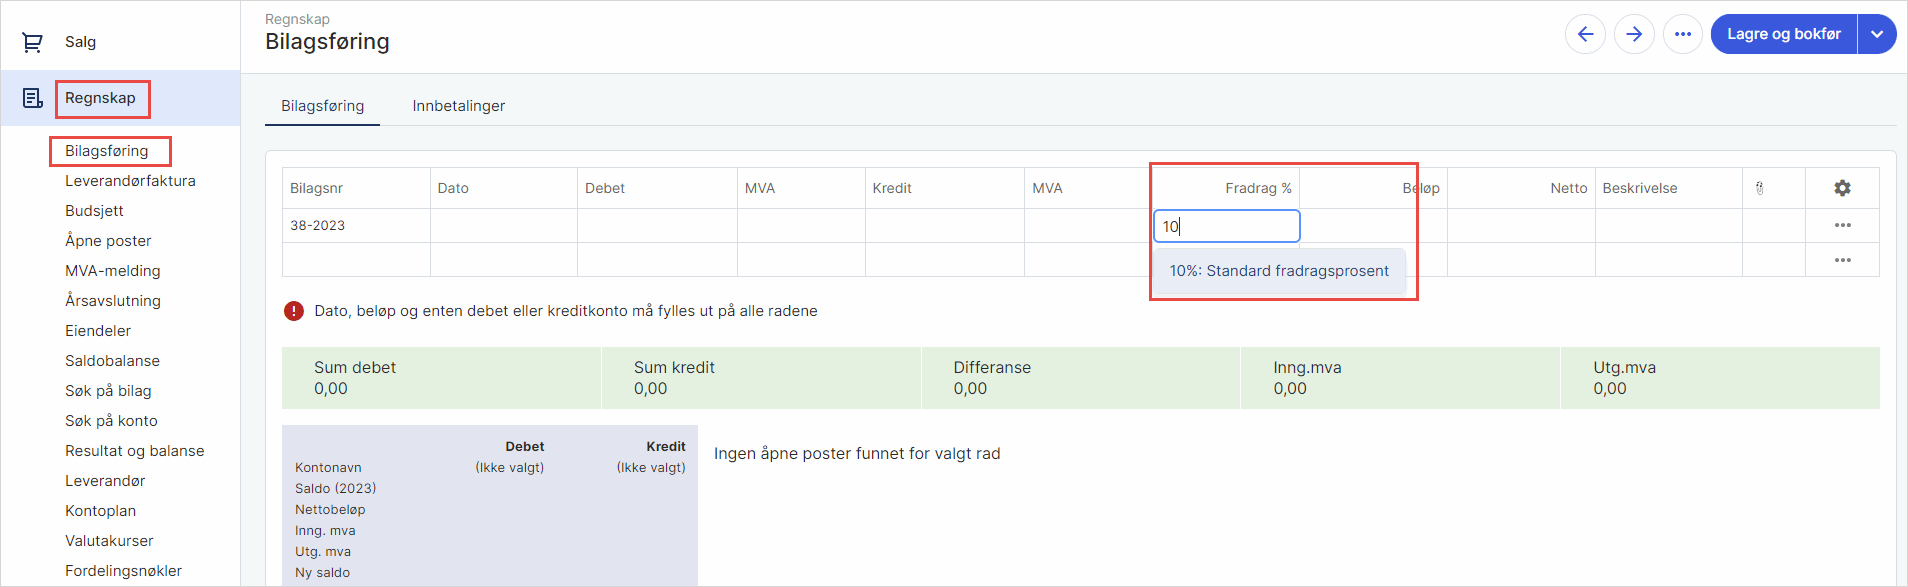The height and width of the screenshot is (587, 1908).
Task: Open row options for voucher 38-2023
Action: [x=1842, y=226]
